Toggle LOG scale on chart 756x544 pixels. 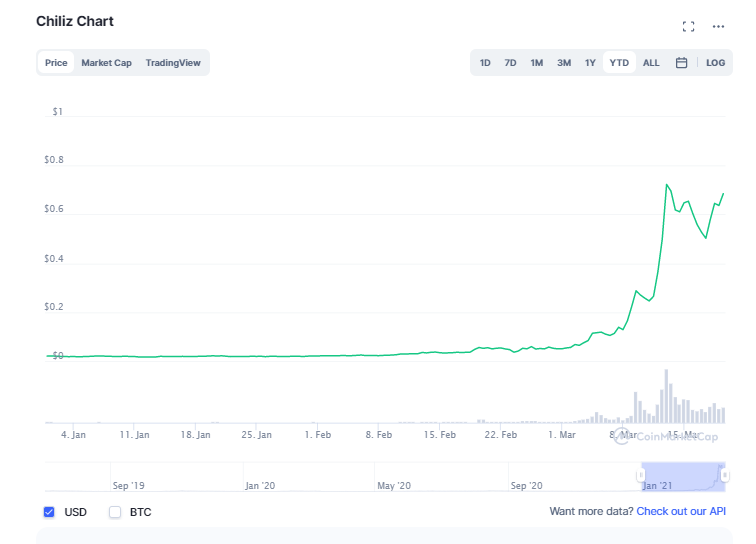(x=715, y=63)
